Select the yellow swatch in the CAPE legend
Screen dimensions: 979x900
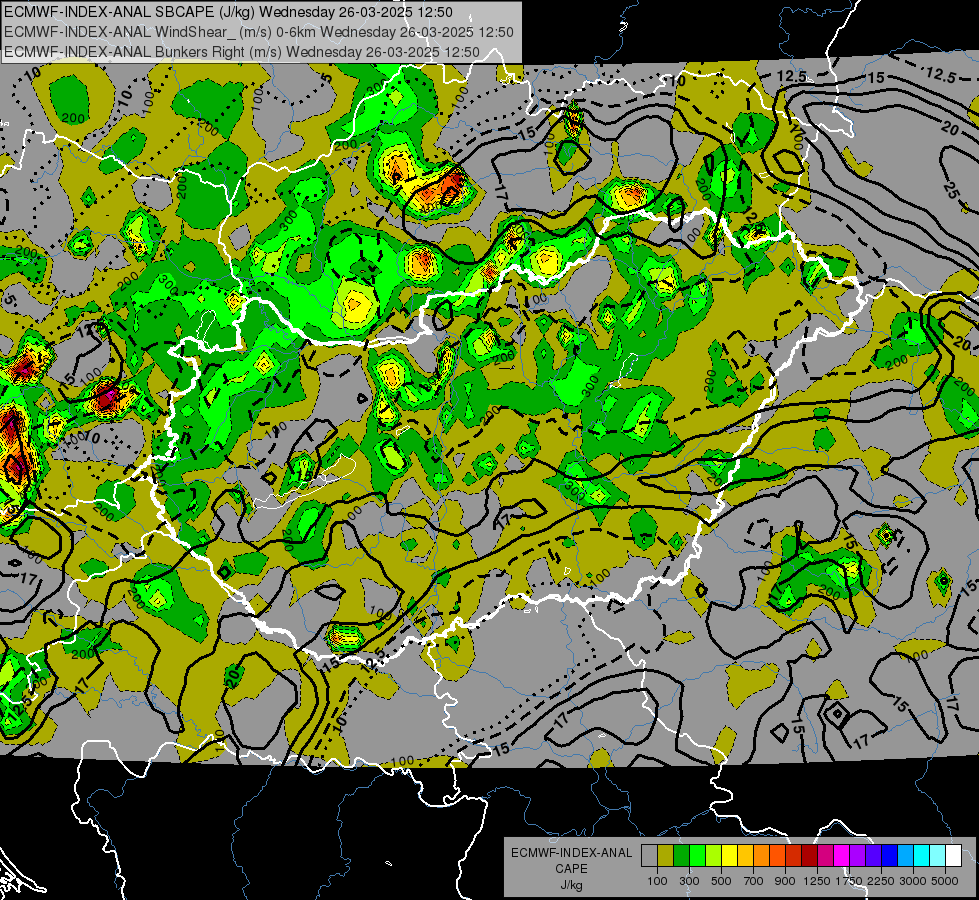tap(729, 855)
